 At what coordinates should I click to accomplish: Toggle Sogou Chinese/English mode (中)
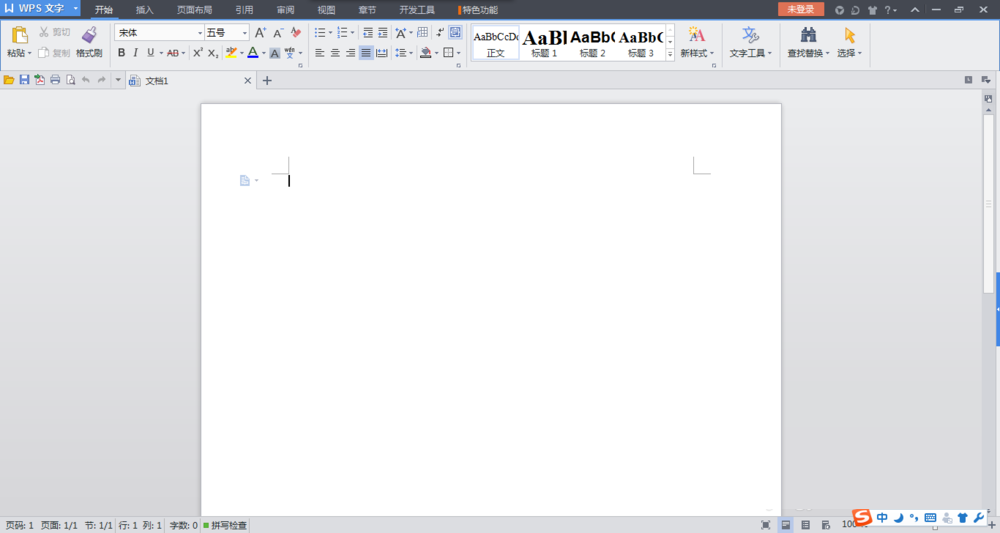pos(882,518)
